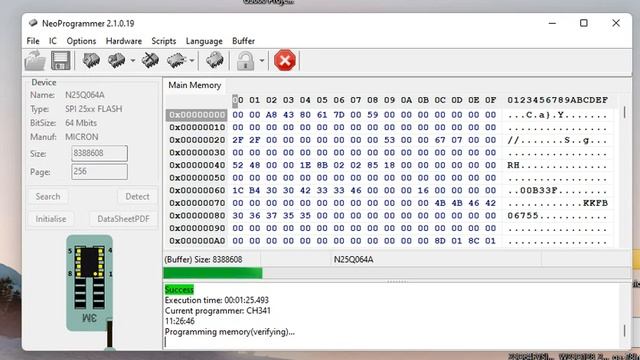Click N25Q064A in the status bar

353,260
